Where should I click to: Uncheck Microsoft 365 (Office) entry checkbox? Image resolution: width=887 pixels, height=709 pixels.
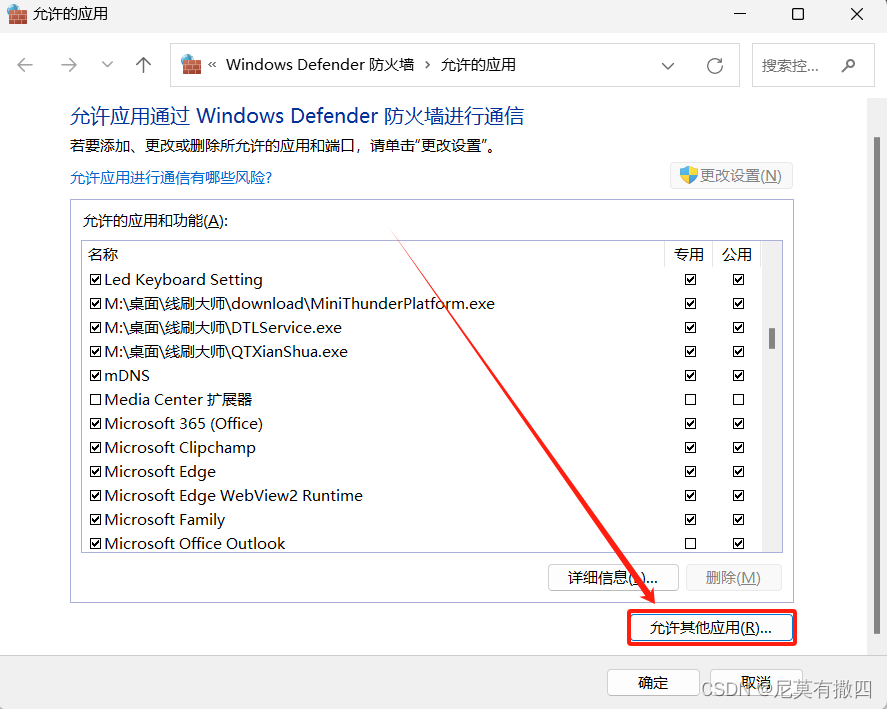click(96, 423)
